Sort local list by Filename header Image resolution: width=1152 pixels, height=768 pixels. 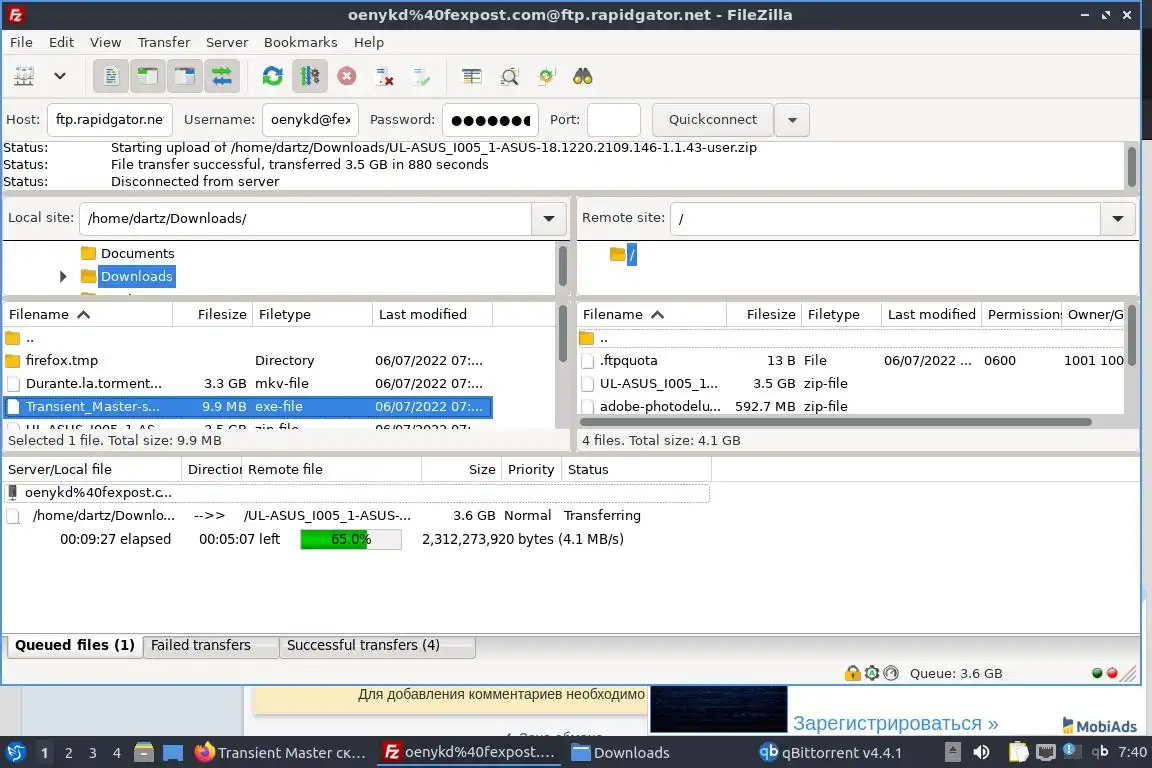[88, 314]
